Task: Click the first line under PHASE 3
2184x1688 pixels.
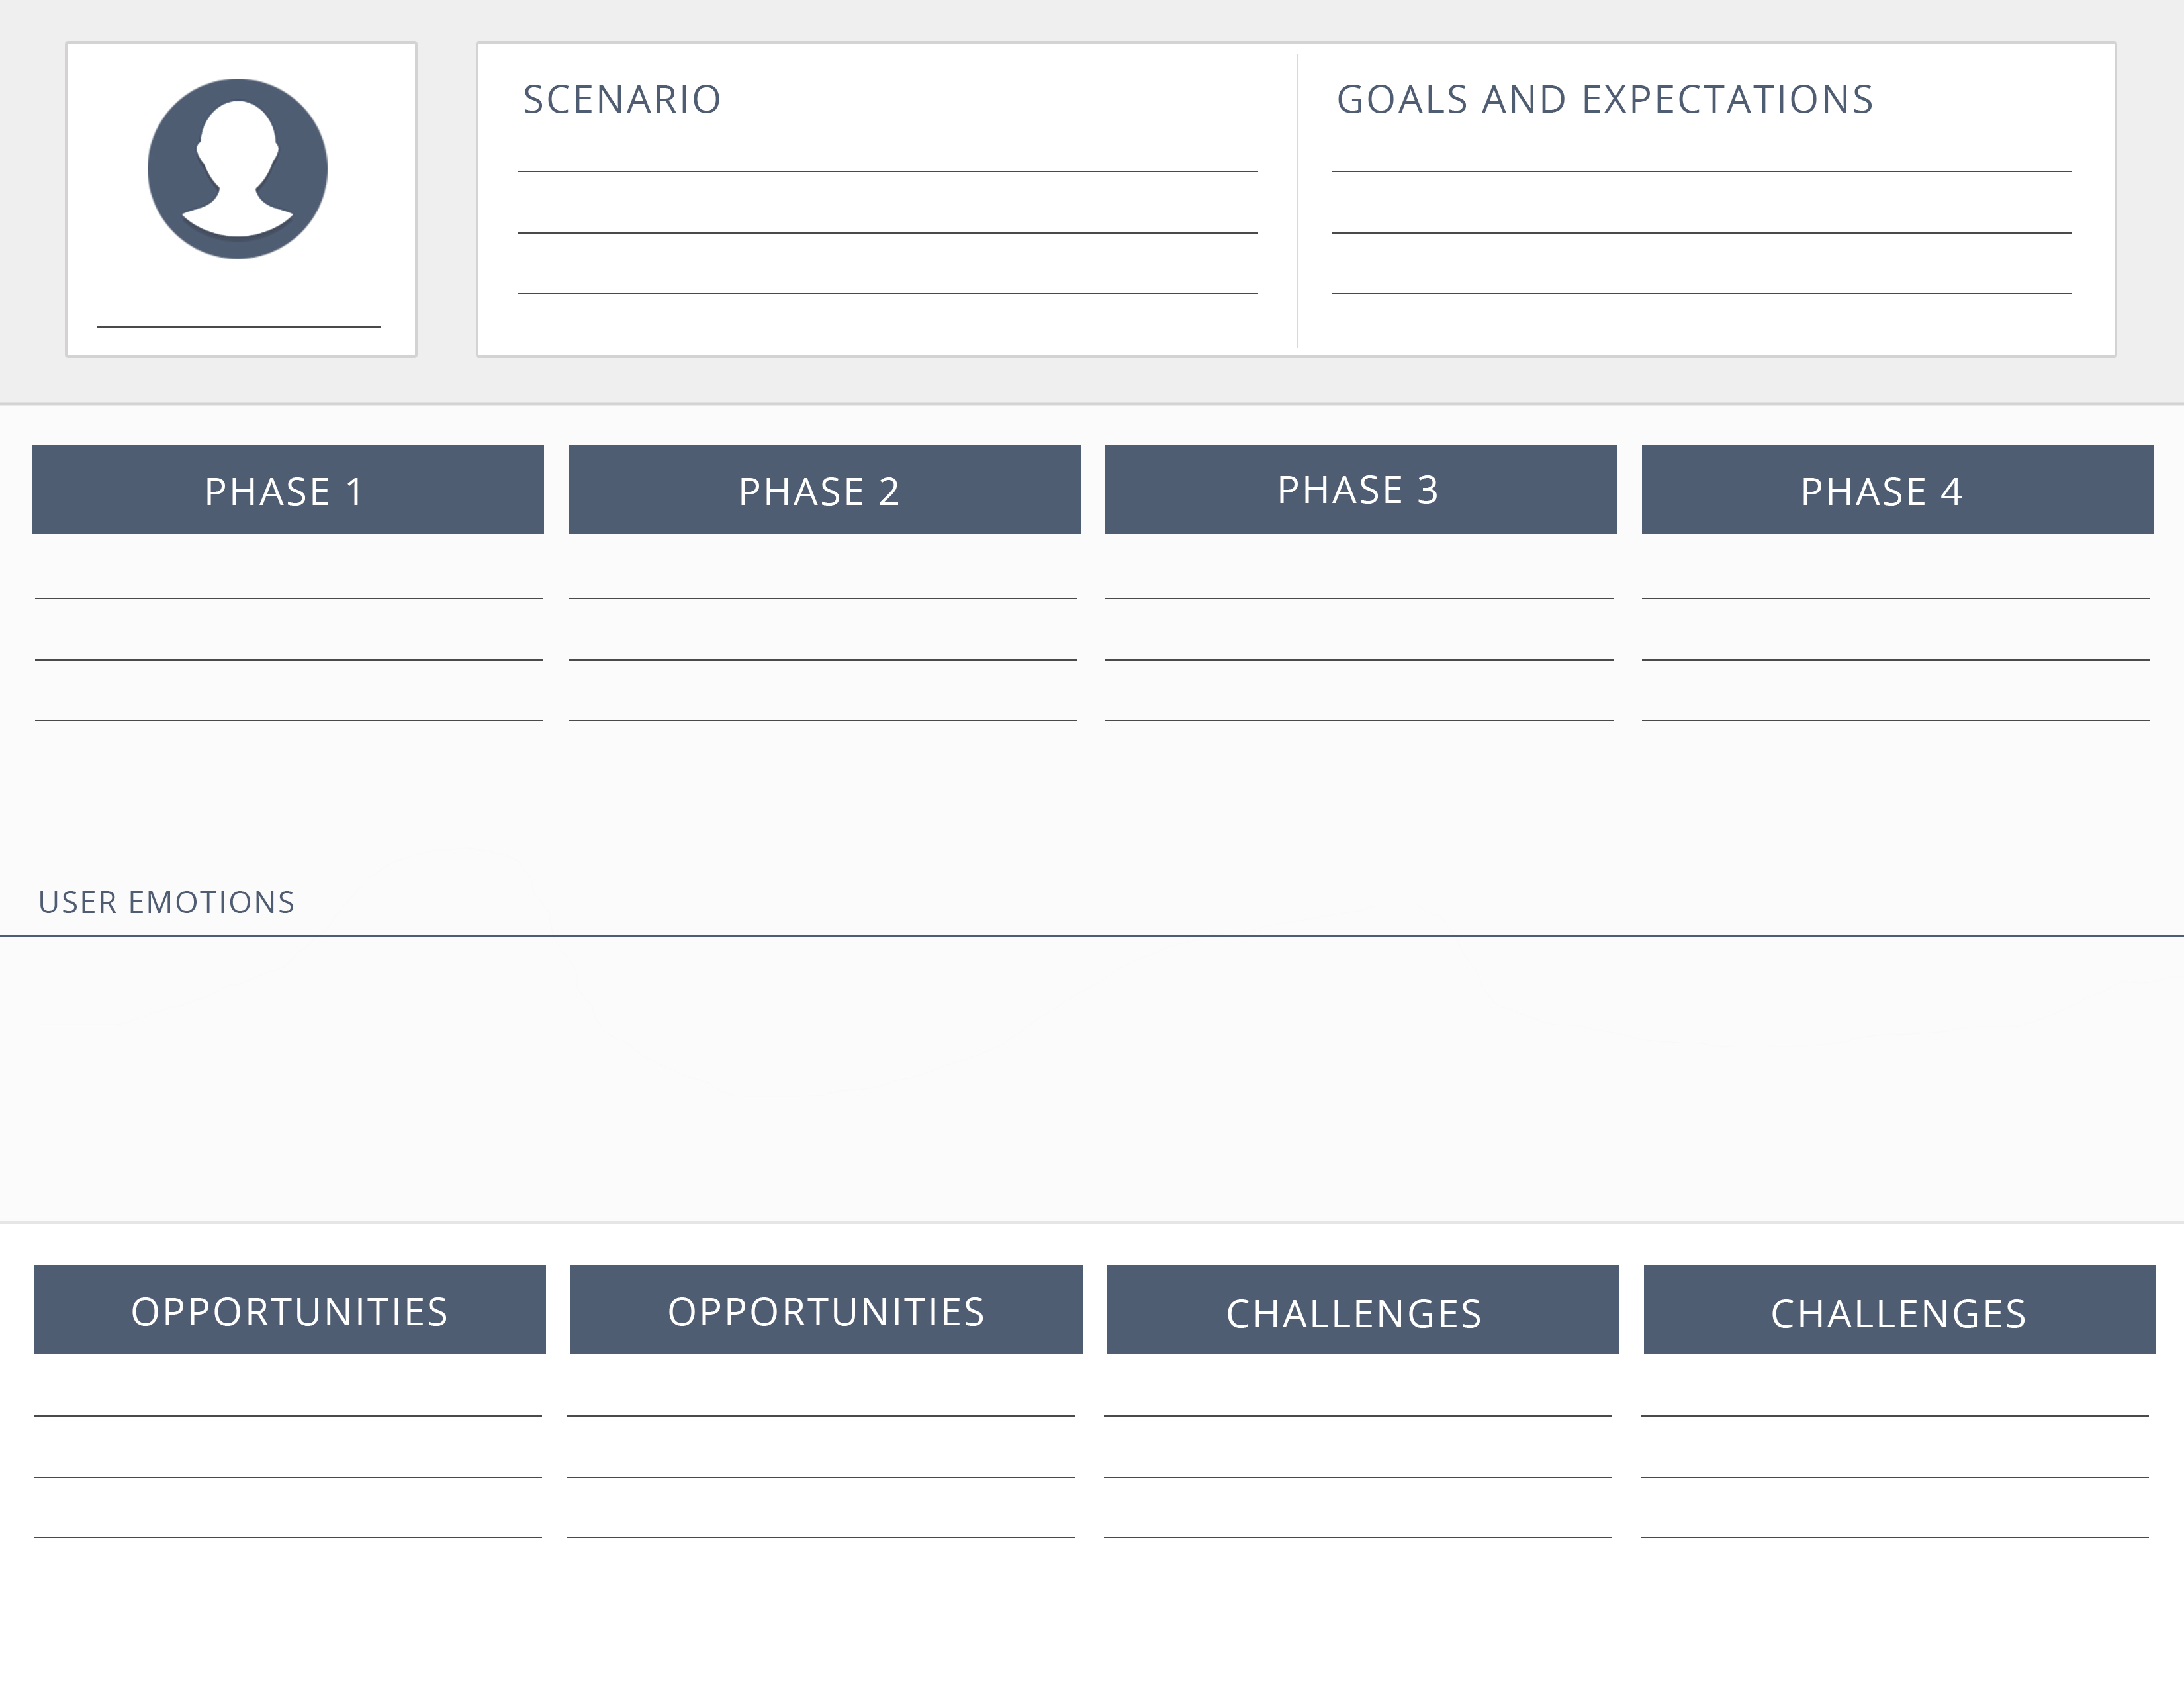Action: tap(1358, 597)
